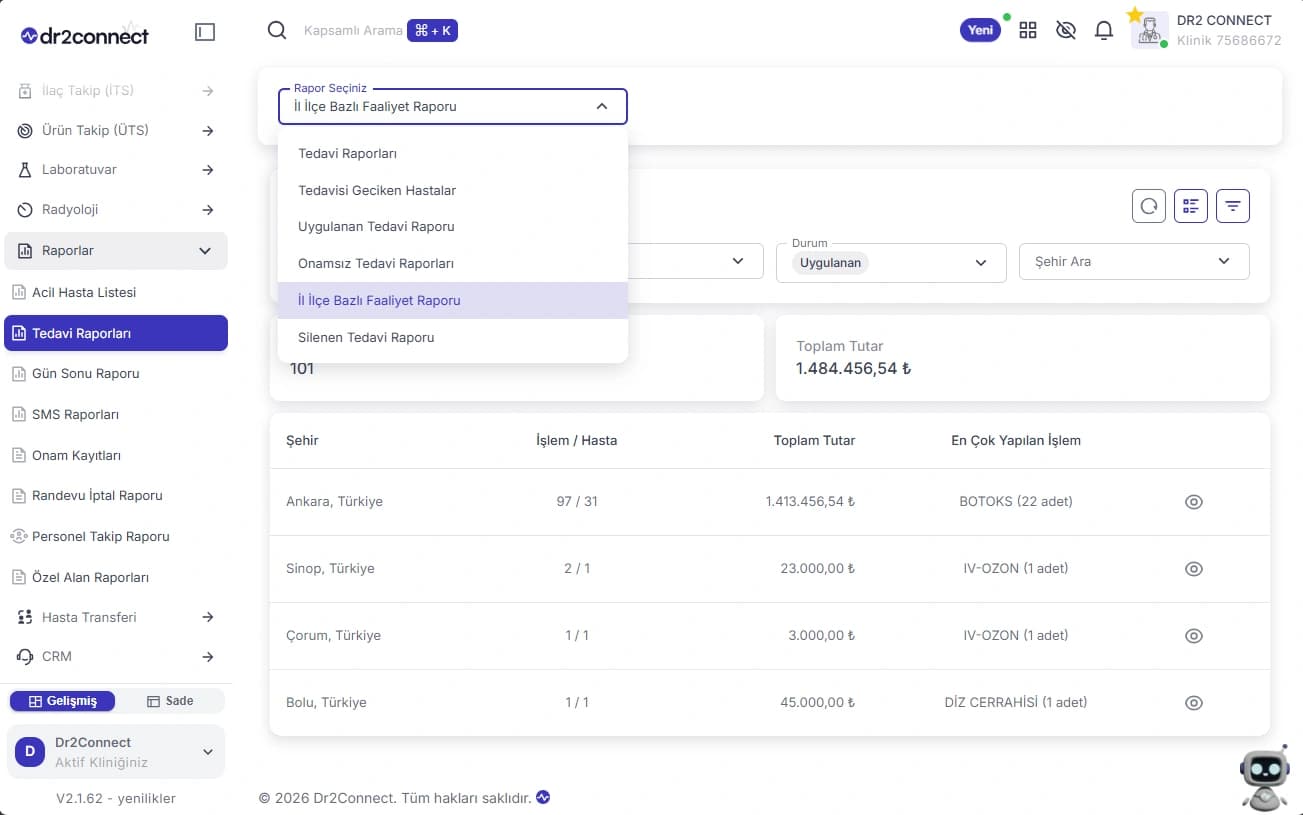Viewport: 1303px width, 815px height.
Task: Open Acil Hasta Listesi in sidebar
Action: (116, 293)
